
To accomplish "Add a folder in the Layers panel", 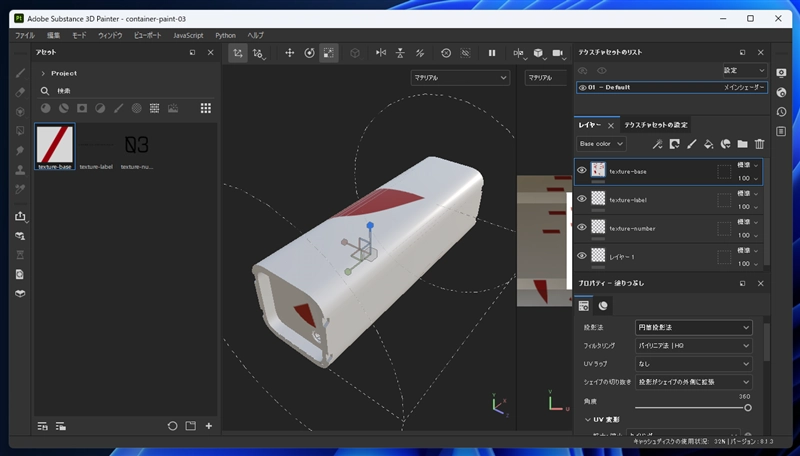I will tap(742, 144).
